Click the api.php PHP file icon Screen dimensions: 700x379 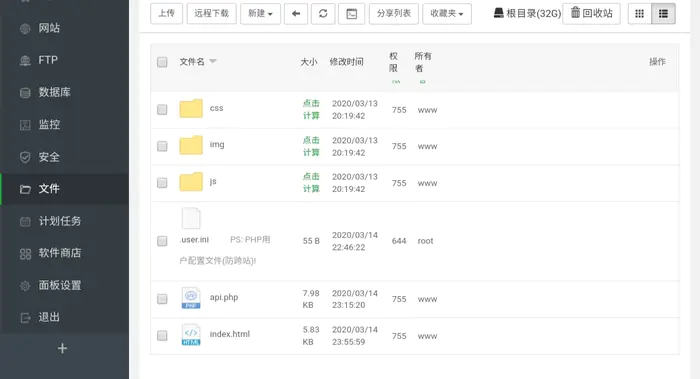pyautogui.click(x=191, y=298)
